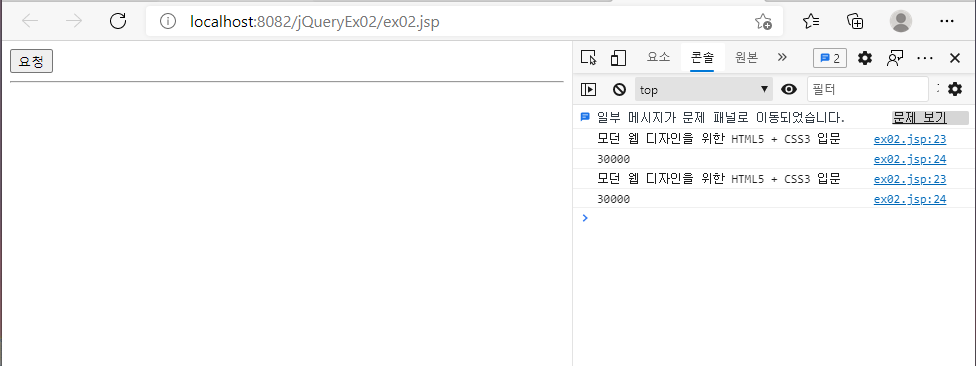Open the Favorites list icon

(810, 22)
